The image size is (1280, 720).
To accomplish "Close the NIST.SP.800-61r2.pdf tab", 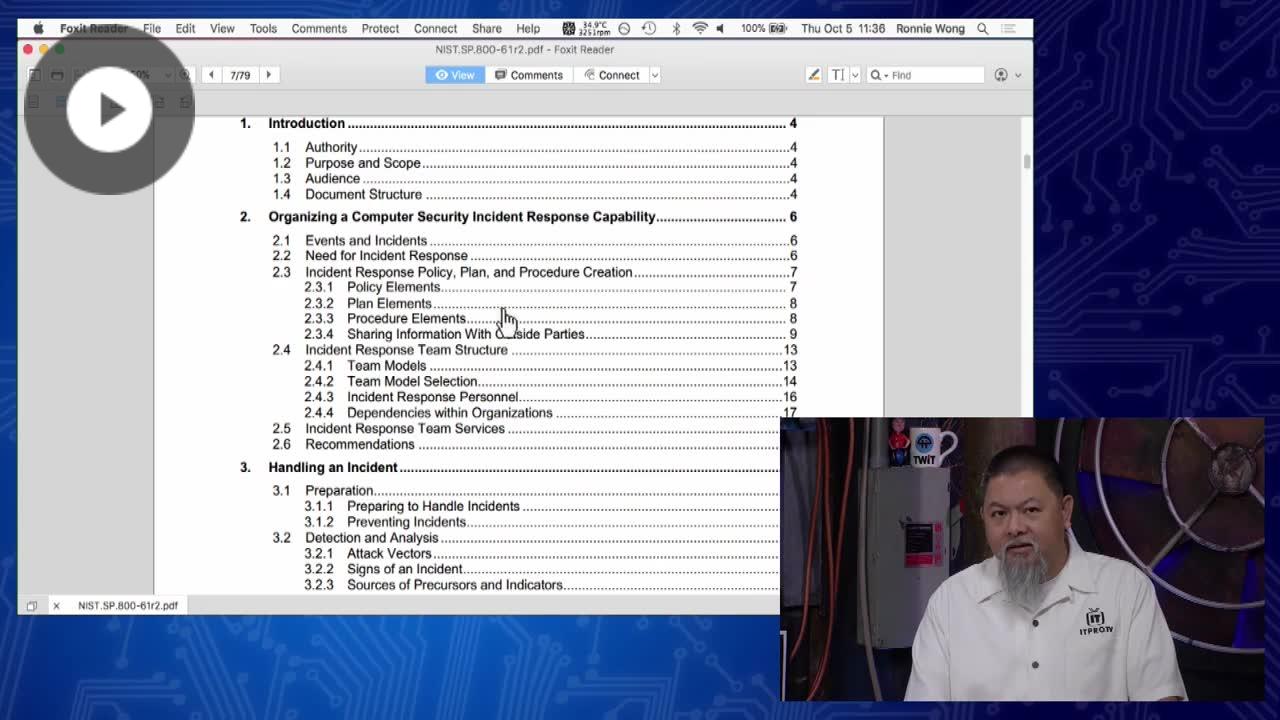I will (x=56, y=605).
